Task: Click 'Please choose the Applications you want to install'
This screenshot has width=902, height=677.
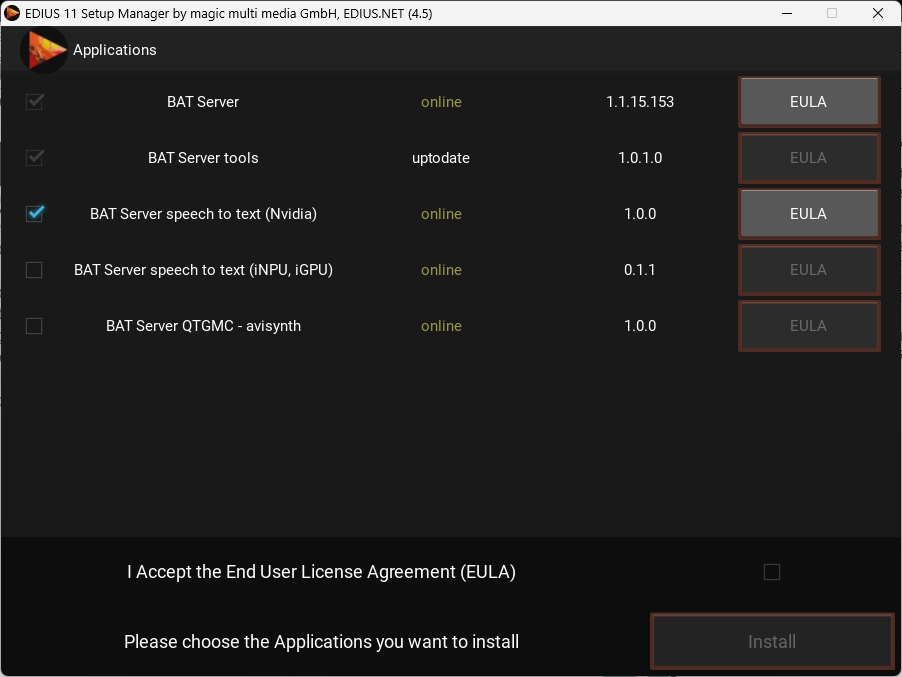Action: [322, 641]
